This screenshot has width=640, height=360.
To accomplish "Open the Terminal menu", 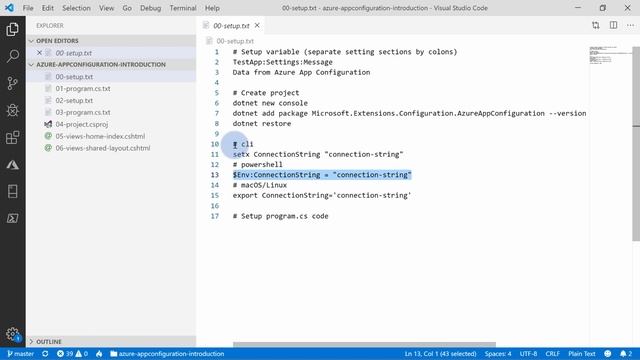I will 183,8.
